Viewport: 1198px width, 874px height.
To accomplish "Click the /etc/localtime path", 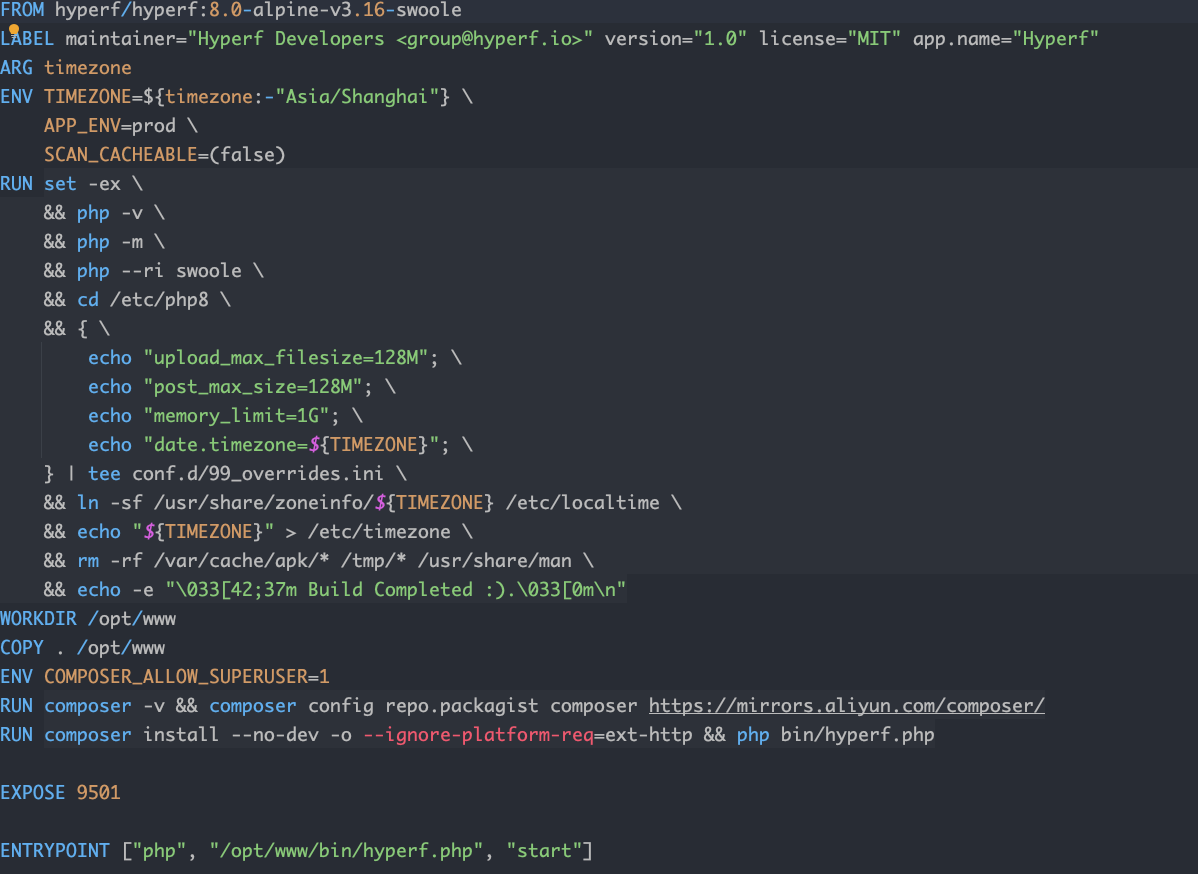I will (x=582, y=503).
